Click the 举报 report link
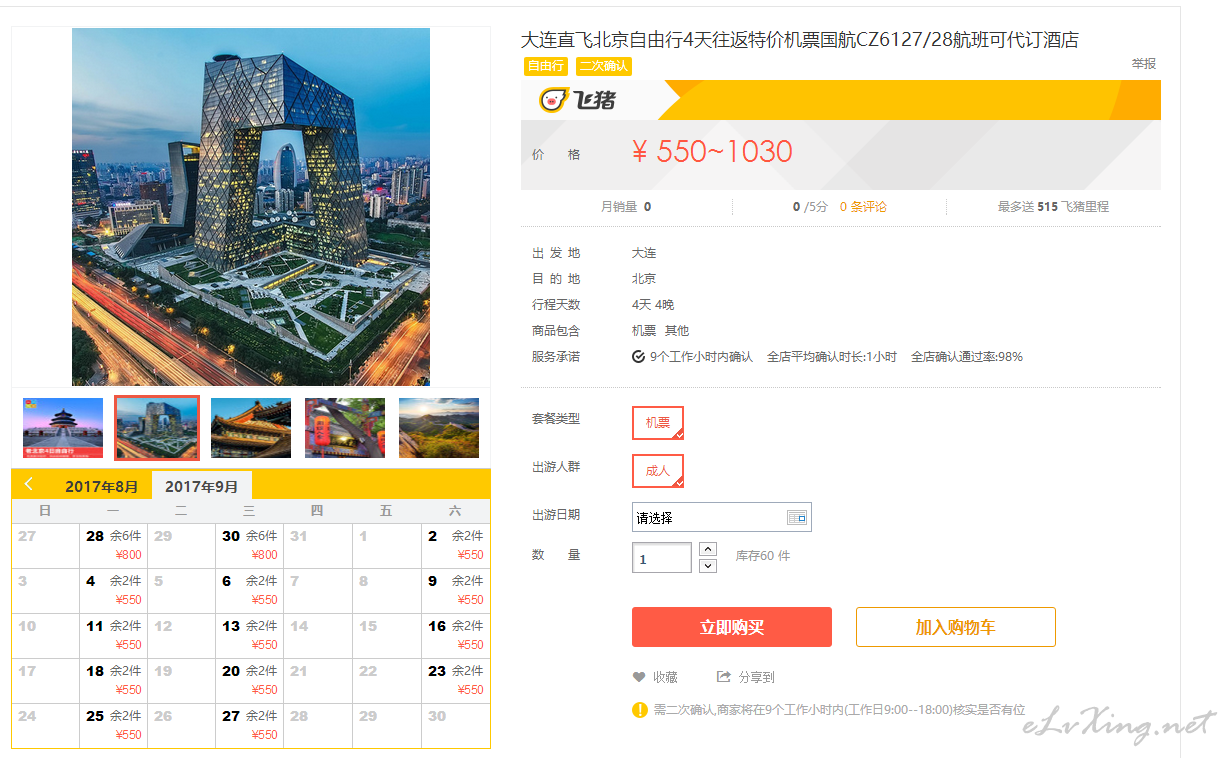The height and width of the screenshot is (758, 1227). [x=1143, y=63]
